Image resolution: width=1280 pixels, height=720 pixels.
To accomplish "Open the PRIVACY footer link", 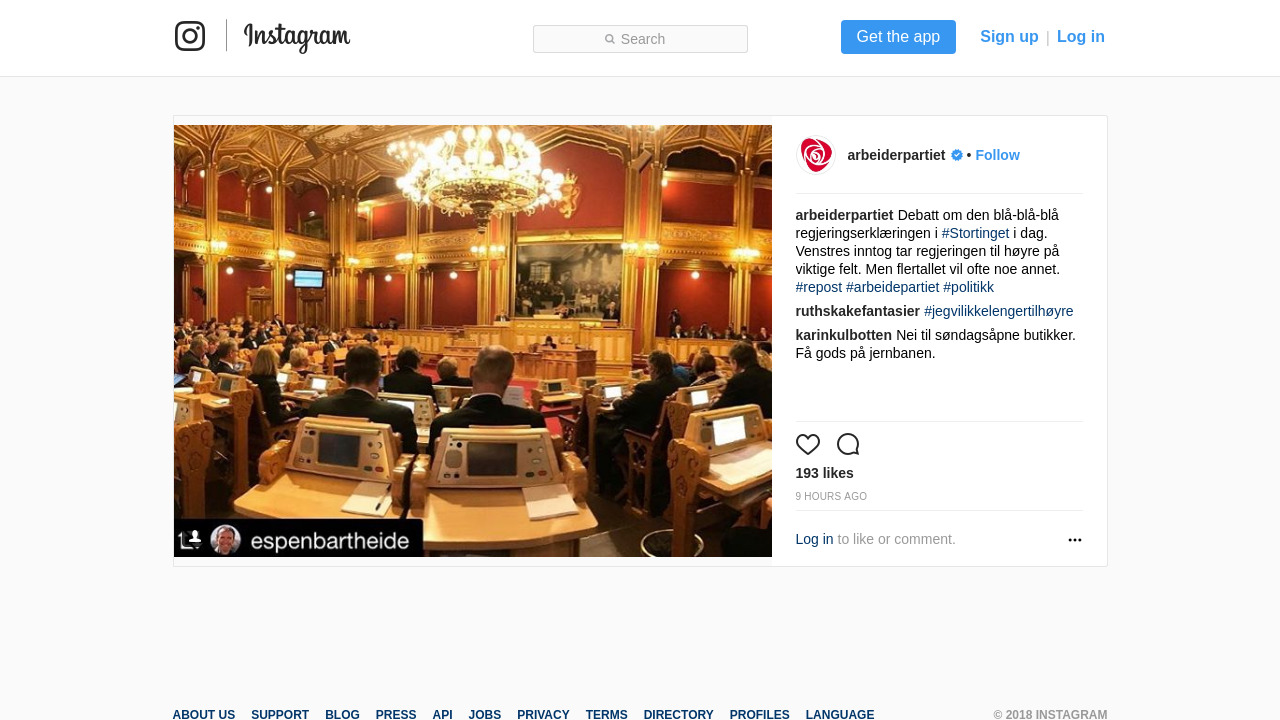I will (x=543, y=714).
